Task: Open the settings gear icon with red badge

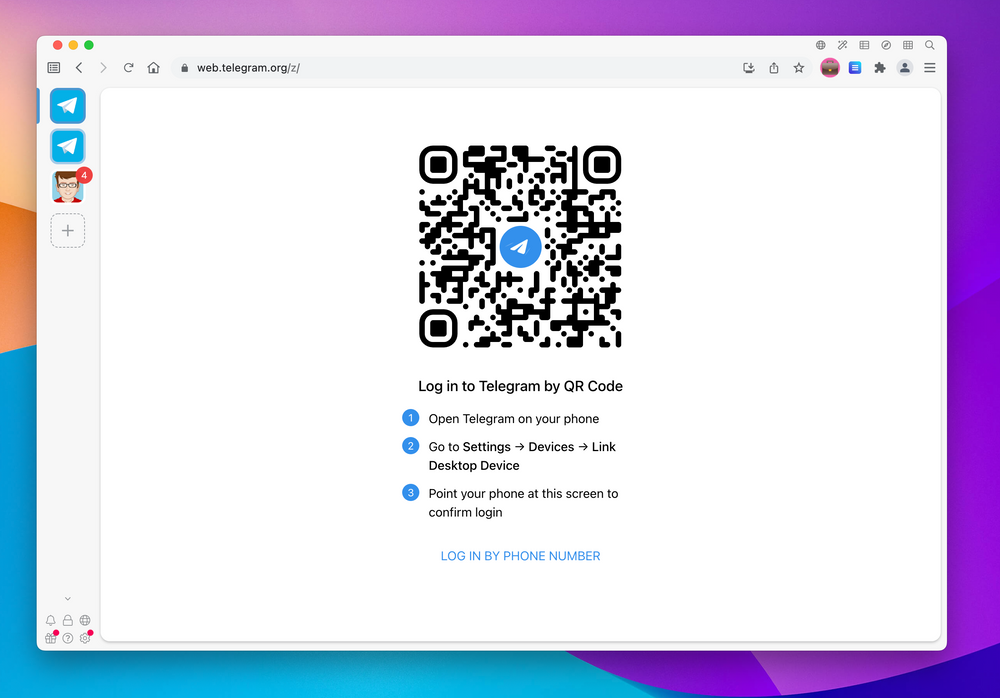Action: [85, 638]
